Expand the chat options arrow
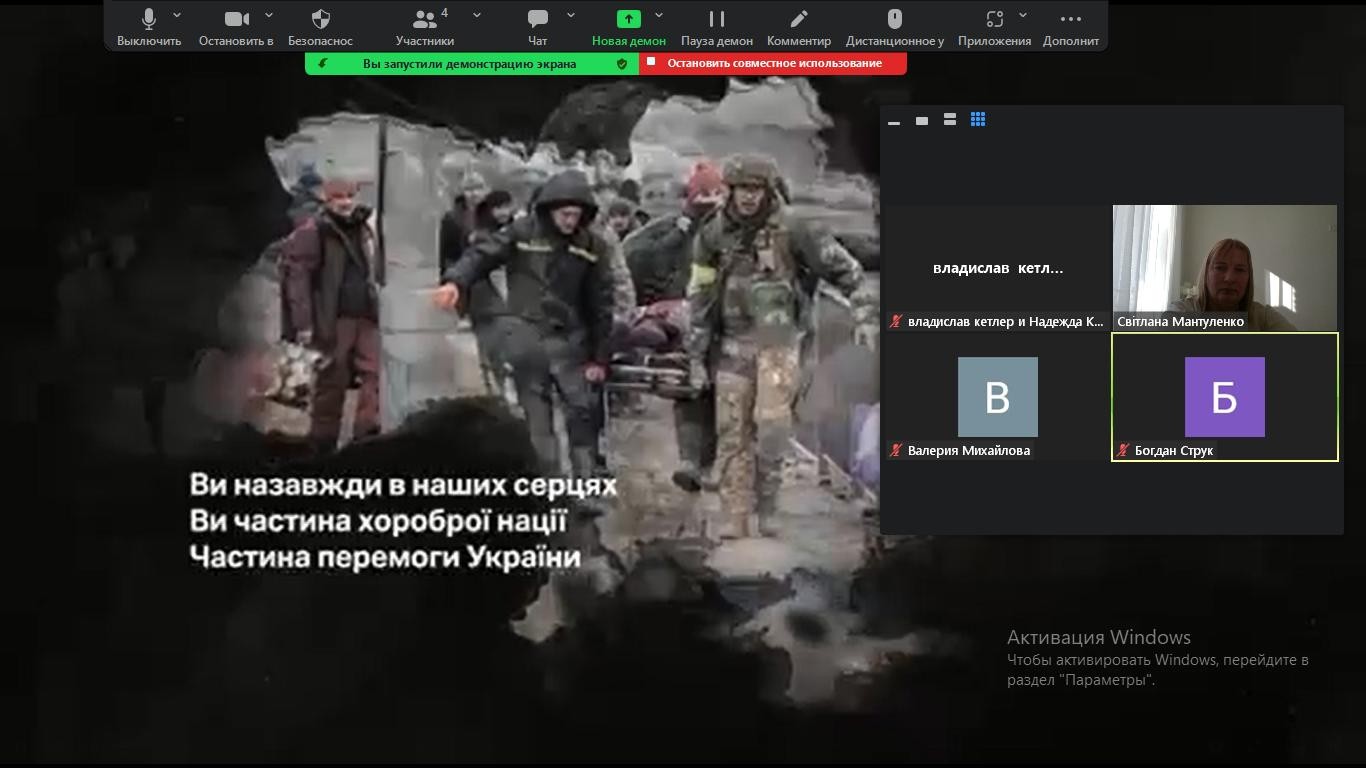 click(571, 15)
